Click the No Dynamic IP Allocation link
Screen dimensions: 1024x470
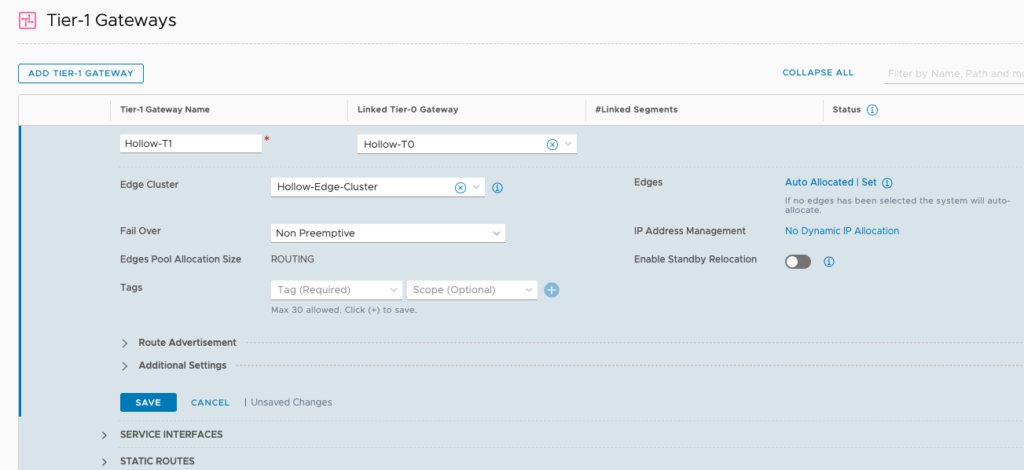[x=841, y=231]
